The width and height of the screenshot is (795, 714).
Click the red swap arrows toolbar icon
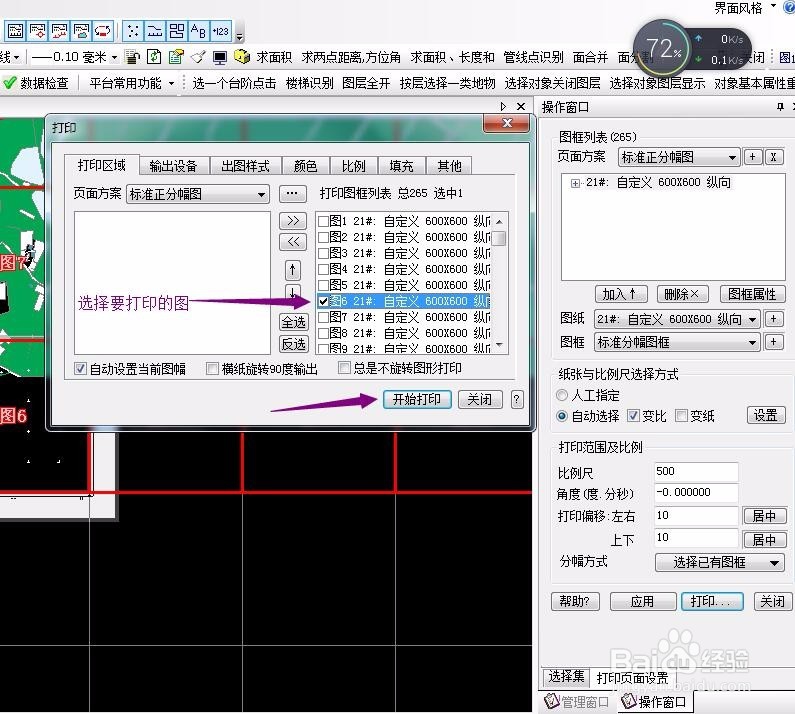pos(102,31)
